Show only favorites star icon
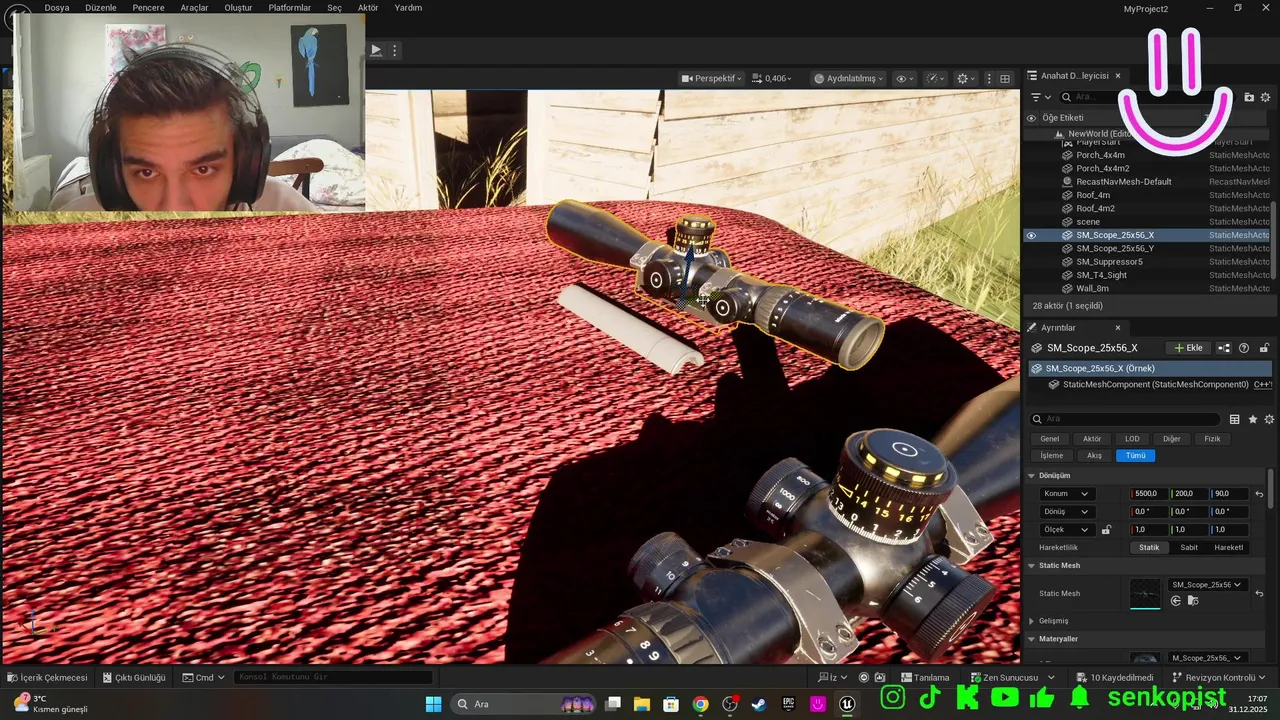The width and height of the screenshot is (1280, 720). click(1252, 419)
